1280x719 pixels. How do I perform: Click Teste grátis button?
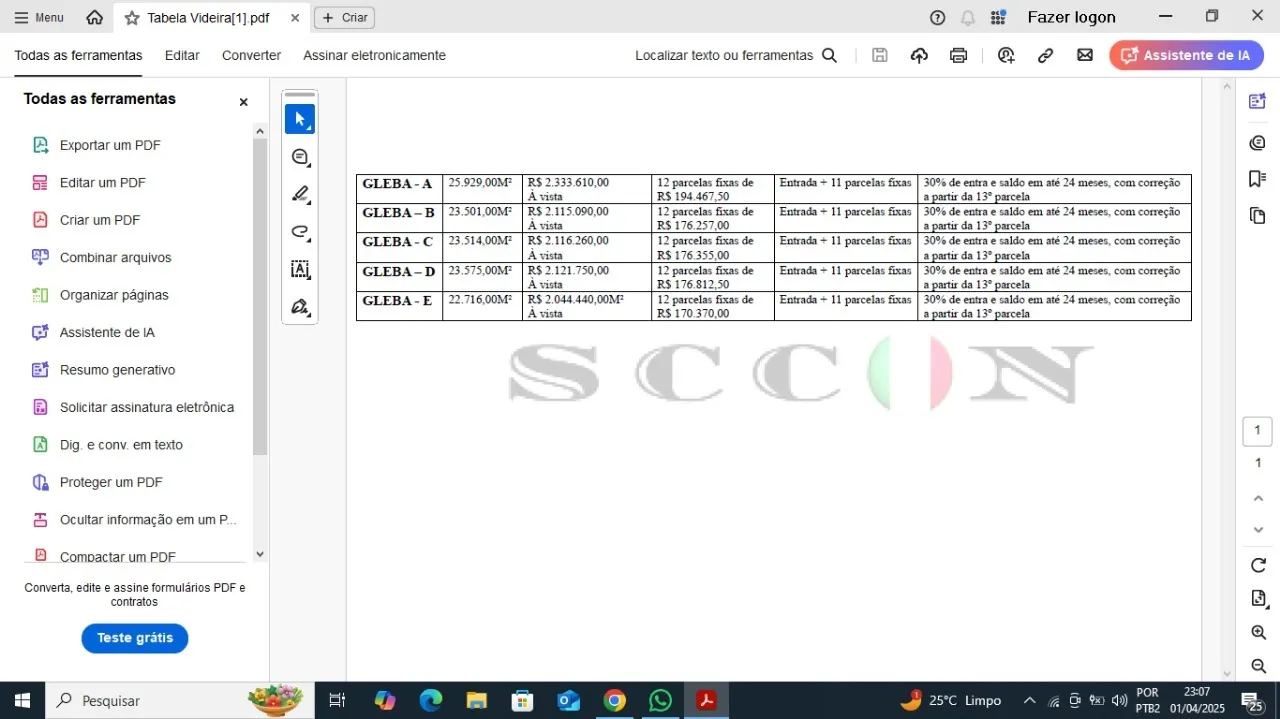coord(135,638)
